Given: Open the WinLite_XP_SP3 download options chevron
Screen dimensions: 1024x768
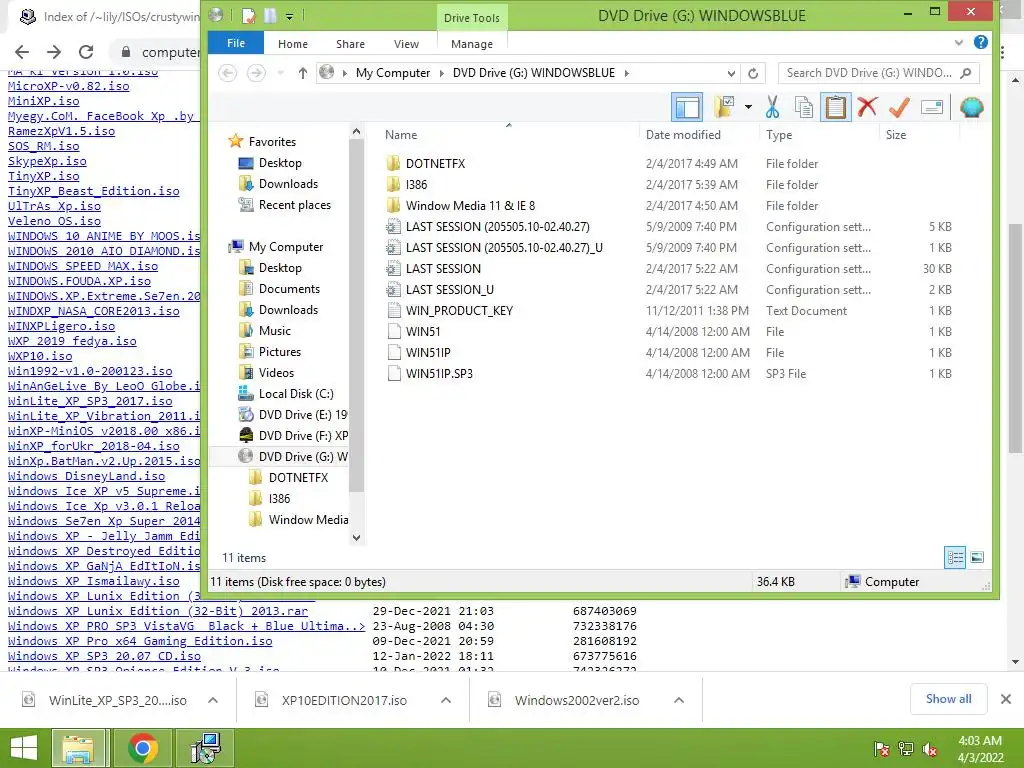Looking at the screenshot, I should tap(213, 700).
